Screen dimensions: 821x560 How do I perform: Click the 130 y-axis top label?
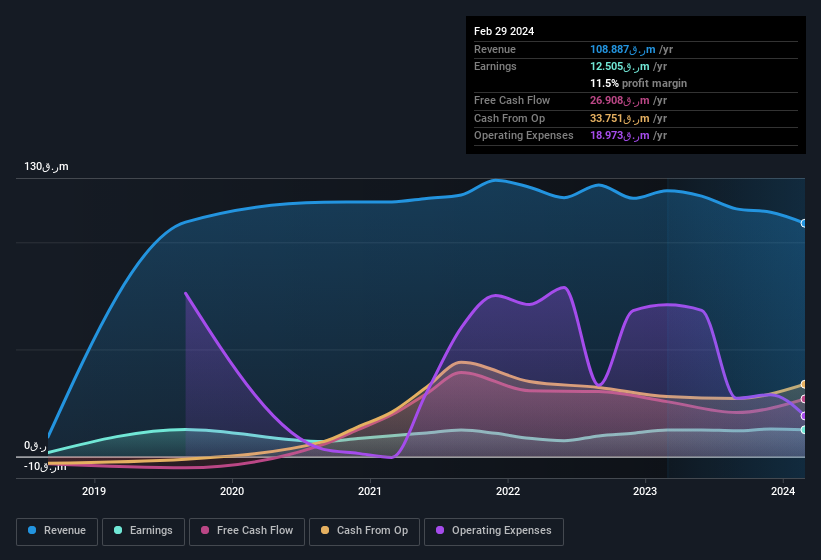[46, 166]
